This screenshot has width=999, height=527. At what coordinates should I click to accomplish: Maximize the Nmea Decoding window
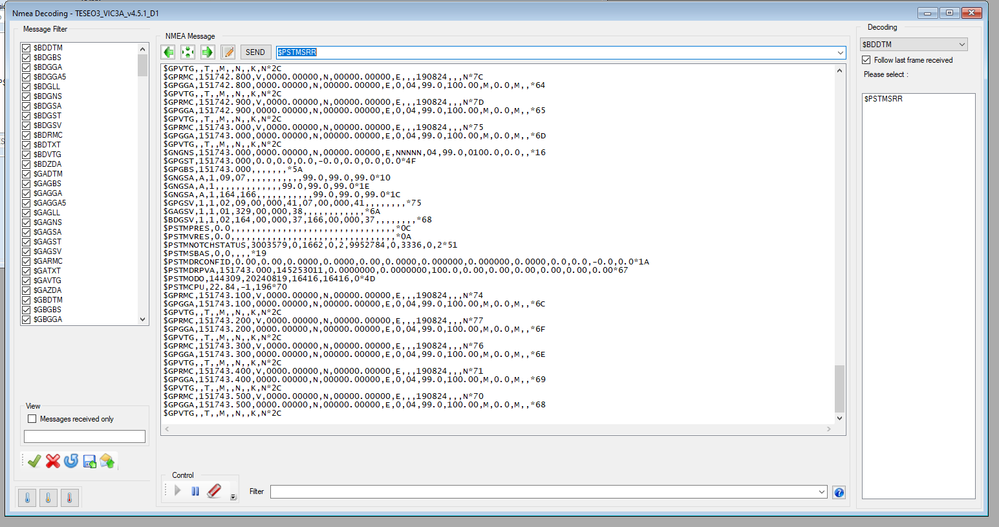949,13
